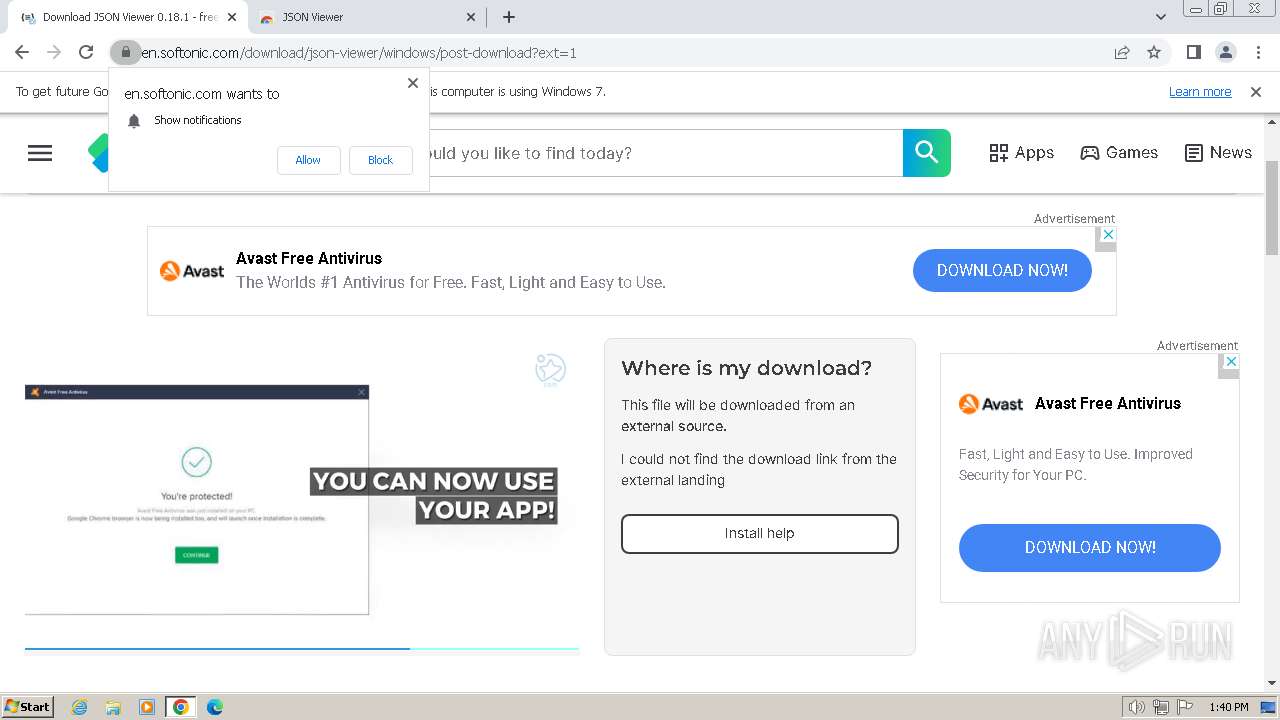Viewport: 1280px width, 720px height.
Task: Open File Explorer from taskbar
Action: pos(113,707)
